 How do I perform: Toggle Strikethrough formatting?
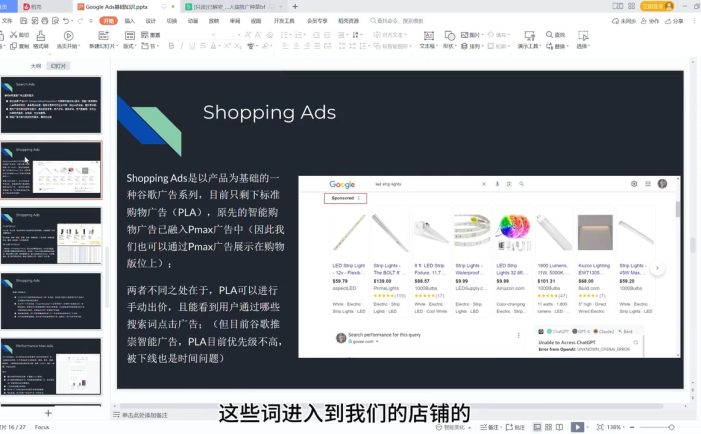[x=203, y=46]
